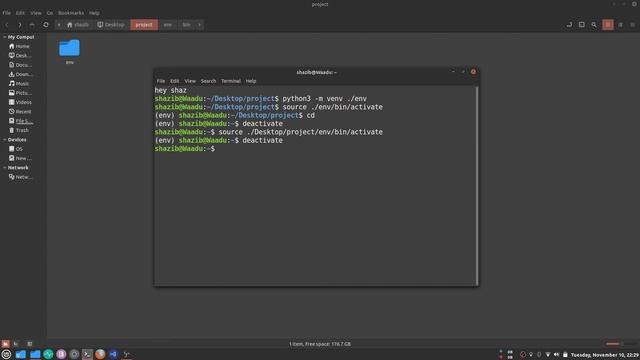Open the Pictures sidebar entry
Screen dimensions: 640x360
[x=20, y=93]
